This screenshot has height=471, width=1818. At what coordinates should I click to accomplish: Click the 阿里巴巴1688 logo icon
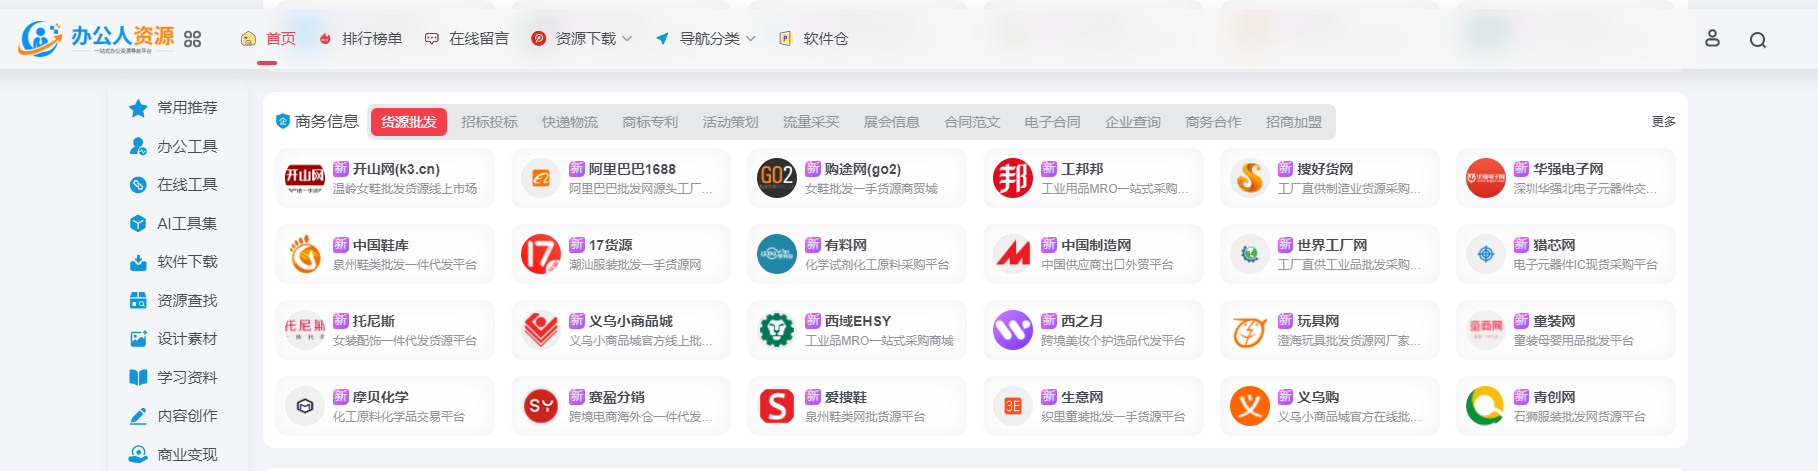(541, 178)
